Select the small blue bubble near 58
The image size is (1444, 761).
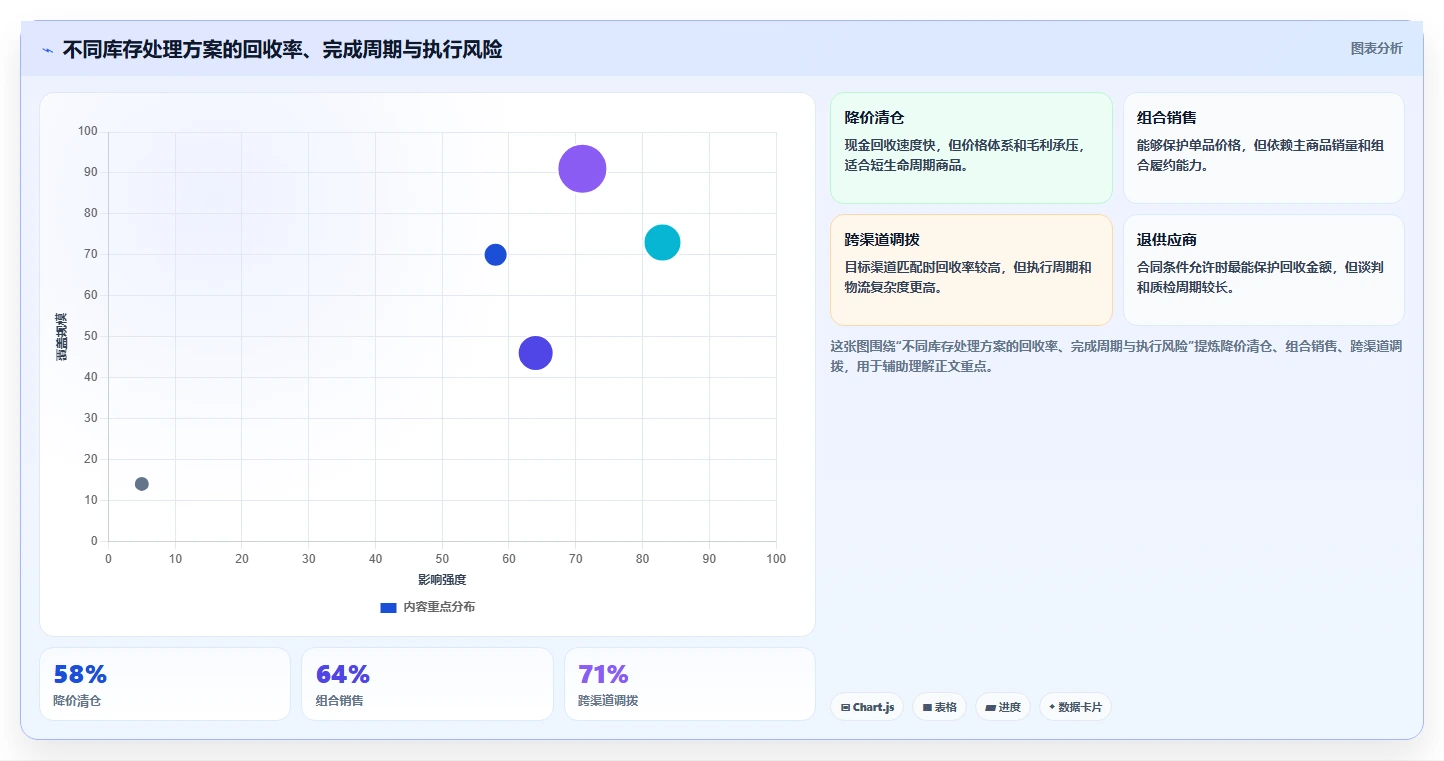[495, 255]
